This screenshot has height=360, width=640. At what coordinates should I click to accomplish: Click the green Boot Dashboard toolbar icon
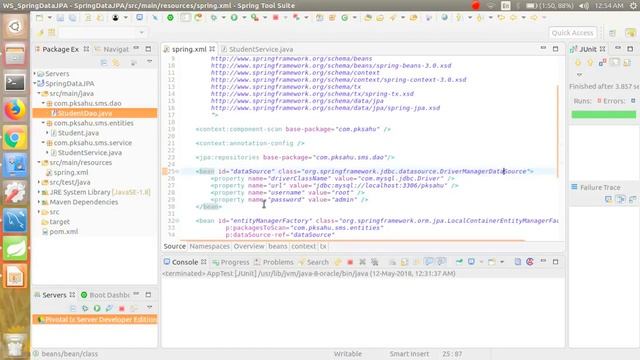click(x=170, y=18)
